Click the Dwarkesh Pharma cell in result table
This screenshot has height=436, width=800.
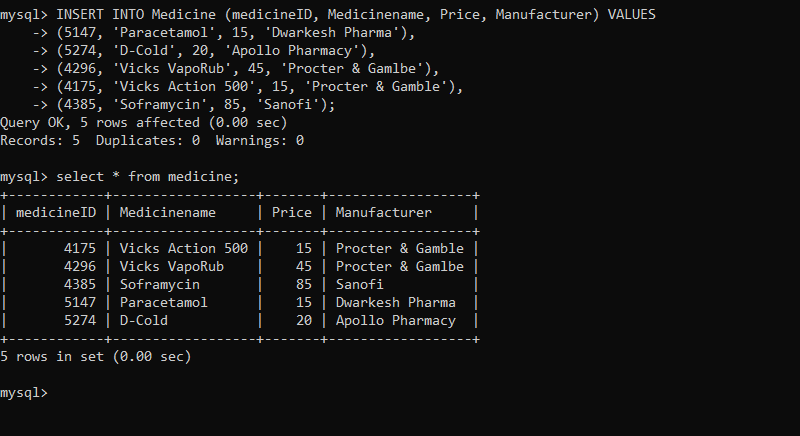pos(396,302)
